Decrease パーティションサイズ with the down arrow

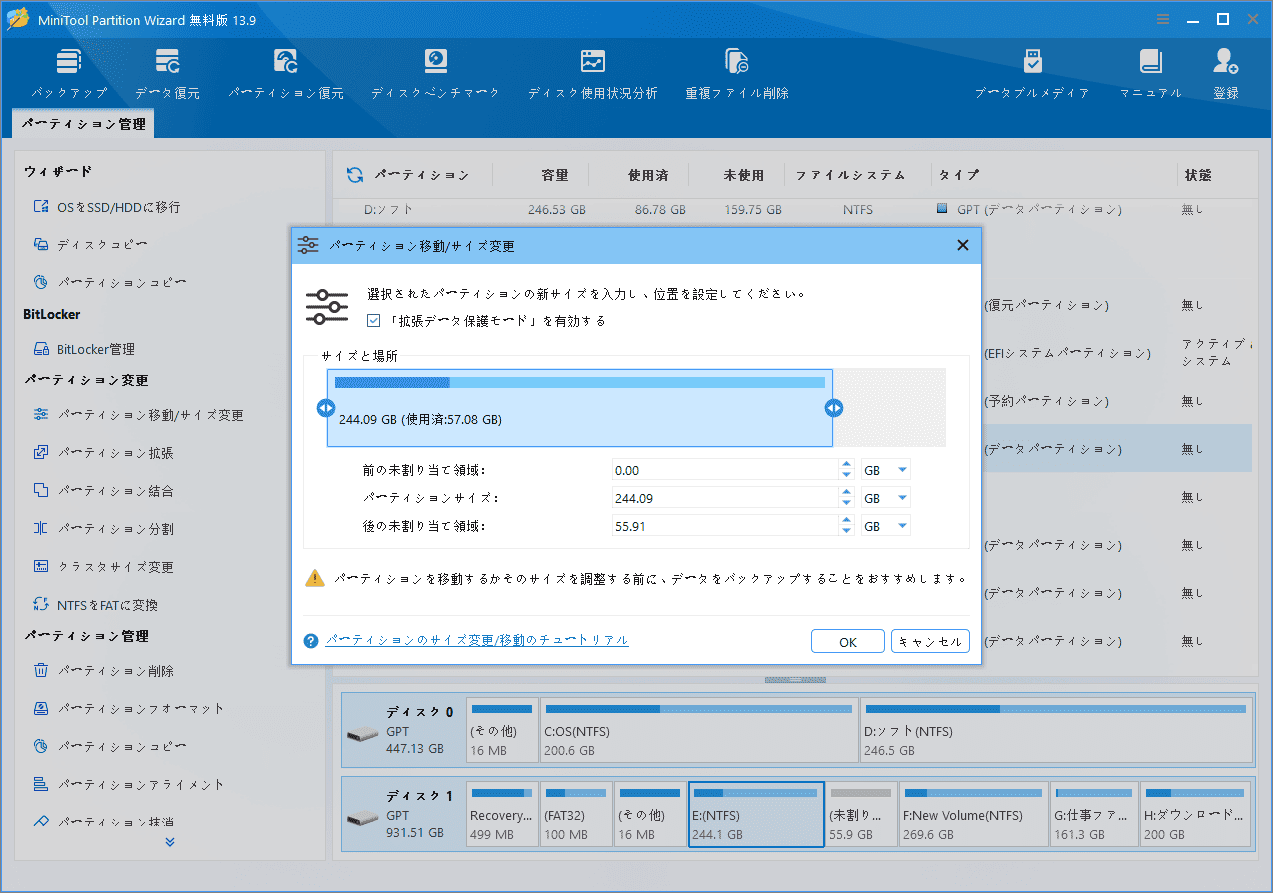click(x=847, y=503)
